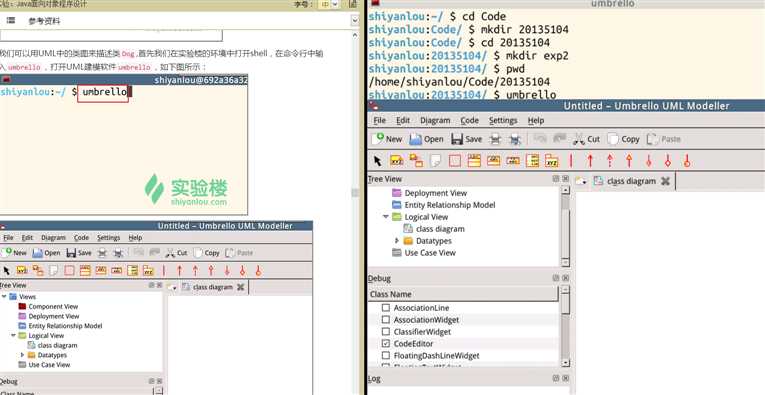Click Cut button in right Umbrello toolbar
The height and width of the screenshot is (395, 765).
tap(586, 139)
